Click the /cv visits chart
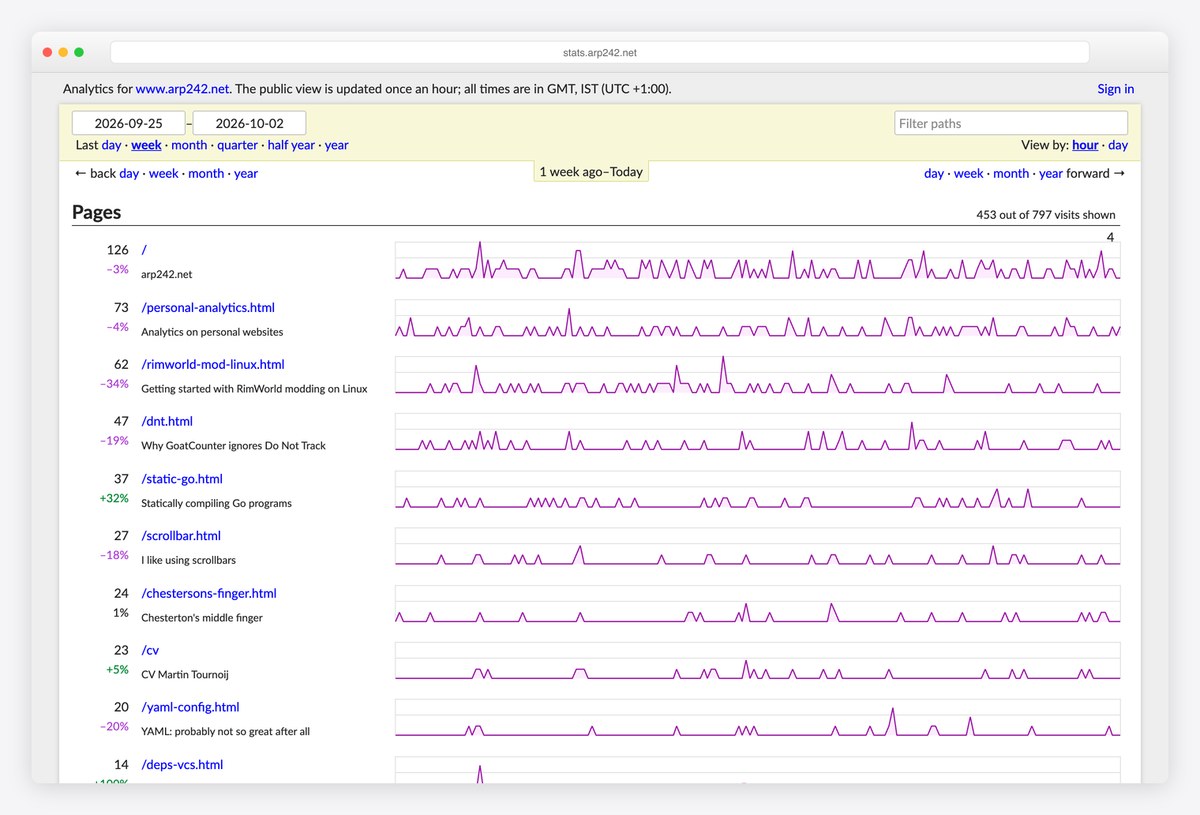 (757, 660)
